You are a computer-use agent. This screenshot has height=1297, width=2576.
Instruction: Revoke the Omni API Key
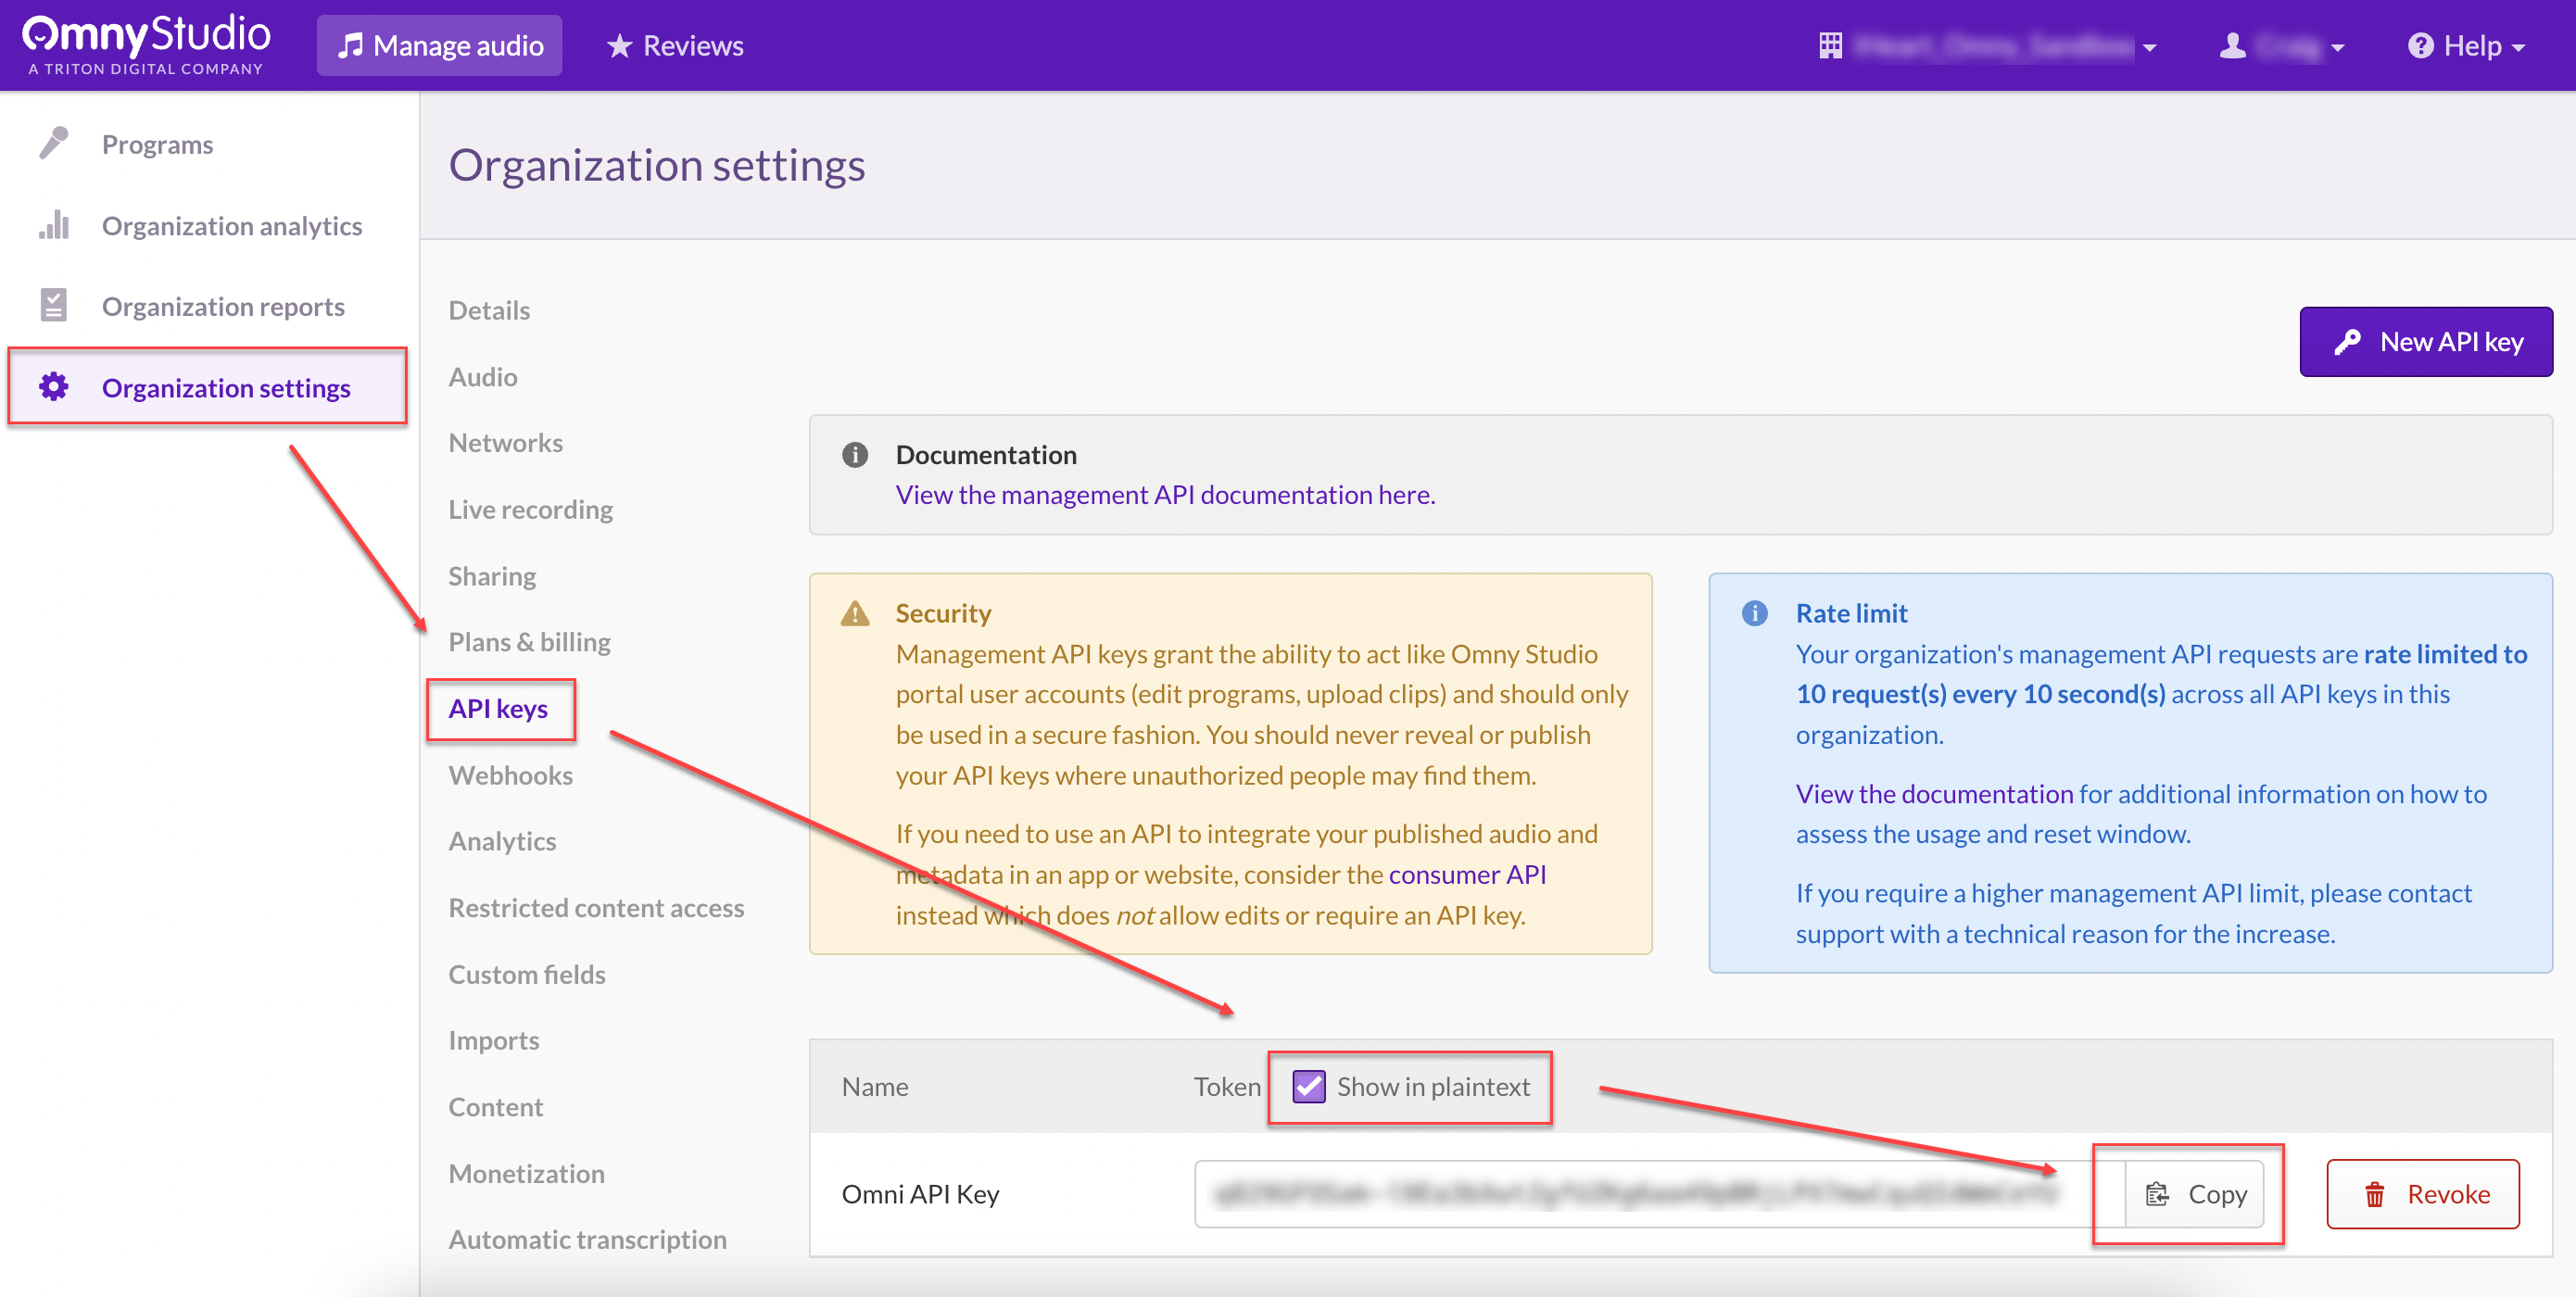pos(2422,1194)
